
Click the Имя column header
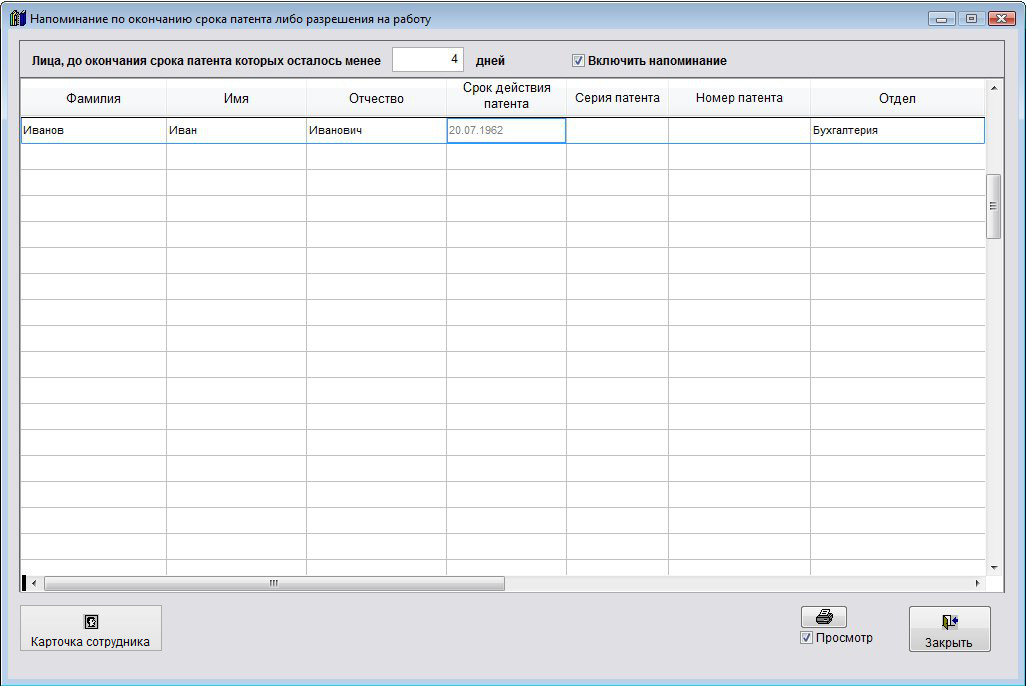coord(236,98)
